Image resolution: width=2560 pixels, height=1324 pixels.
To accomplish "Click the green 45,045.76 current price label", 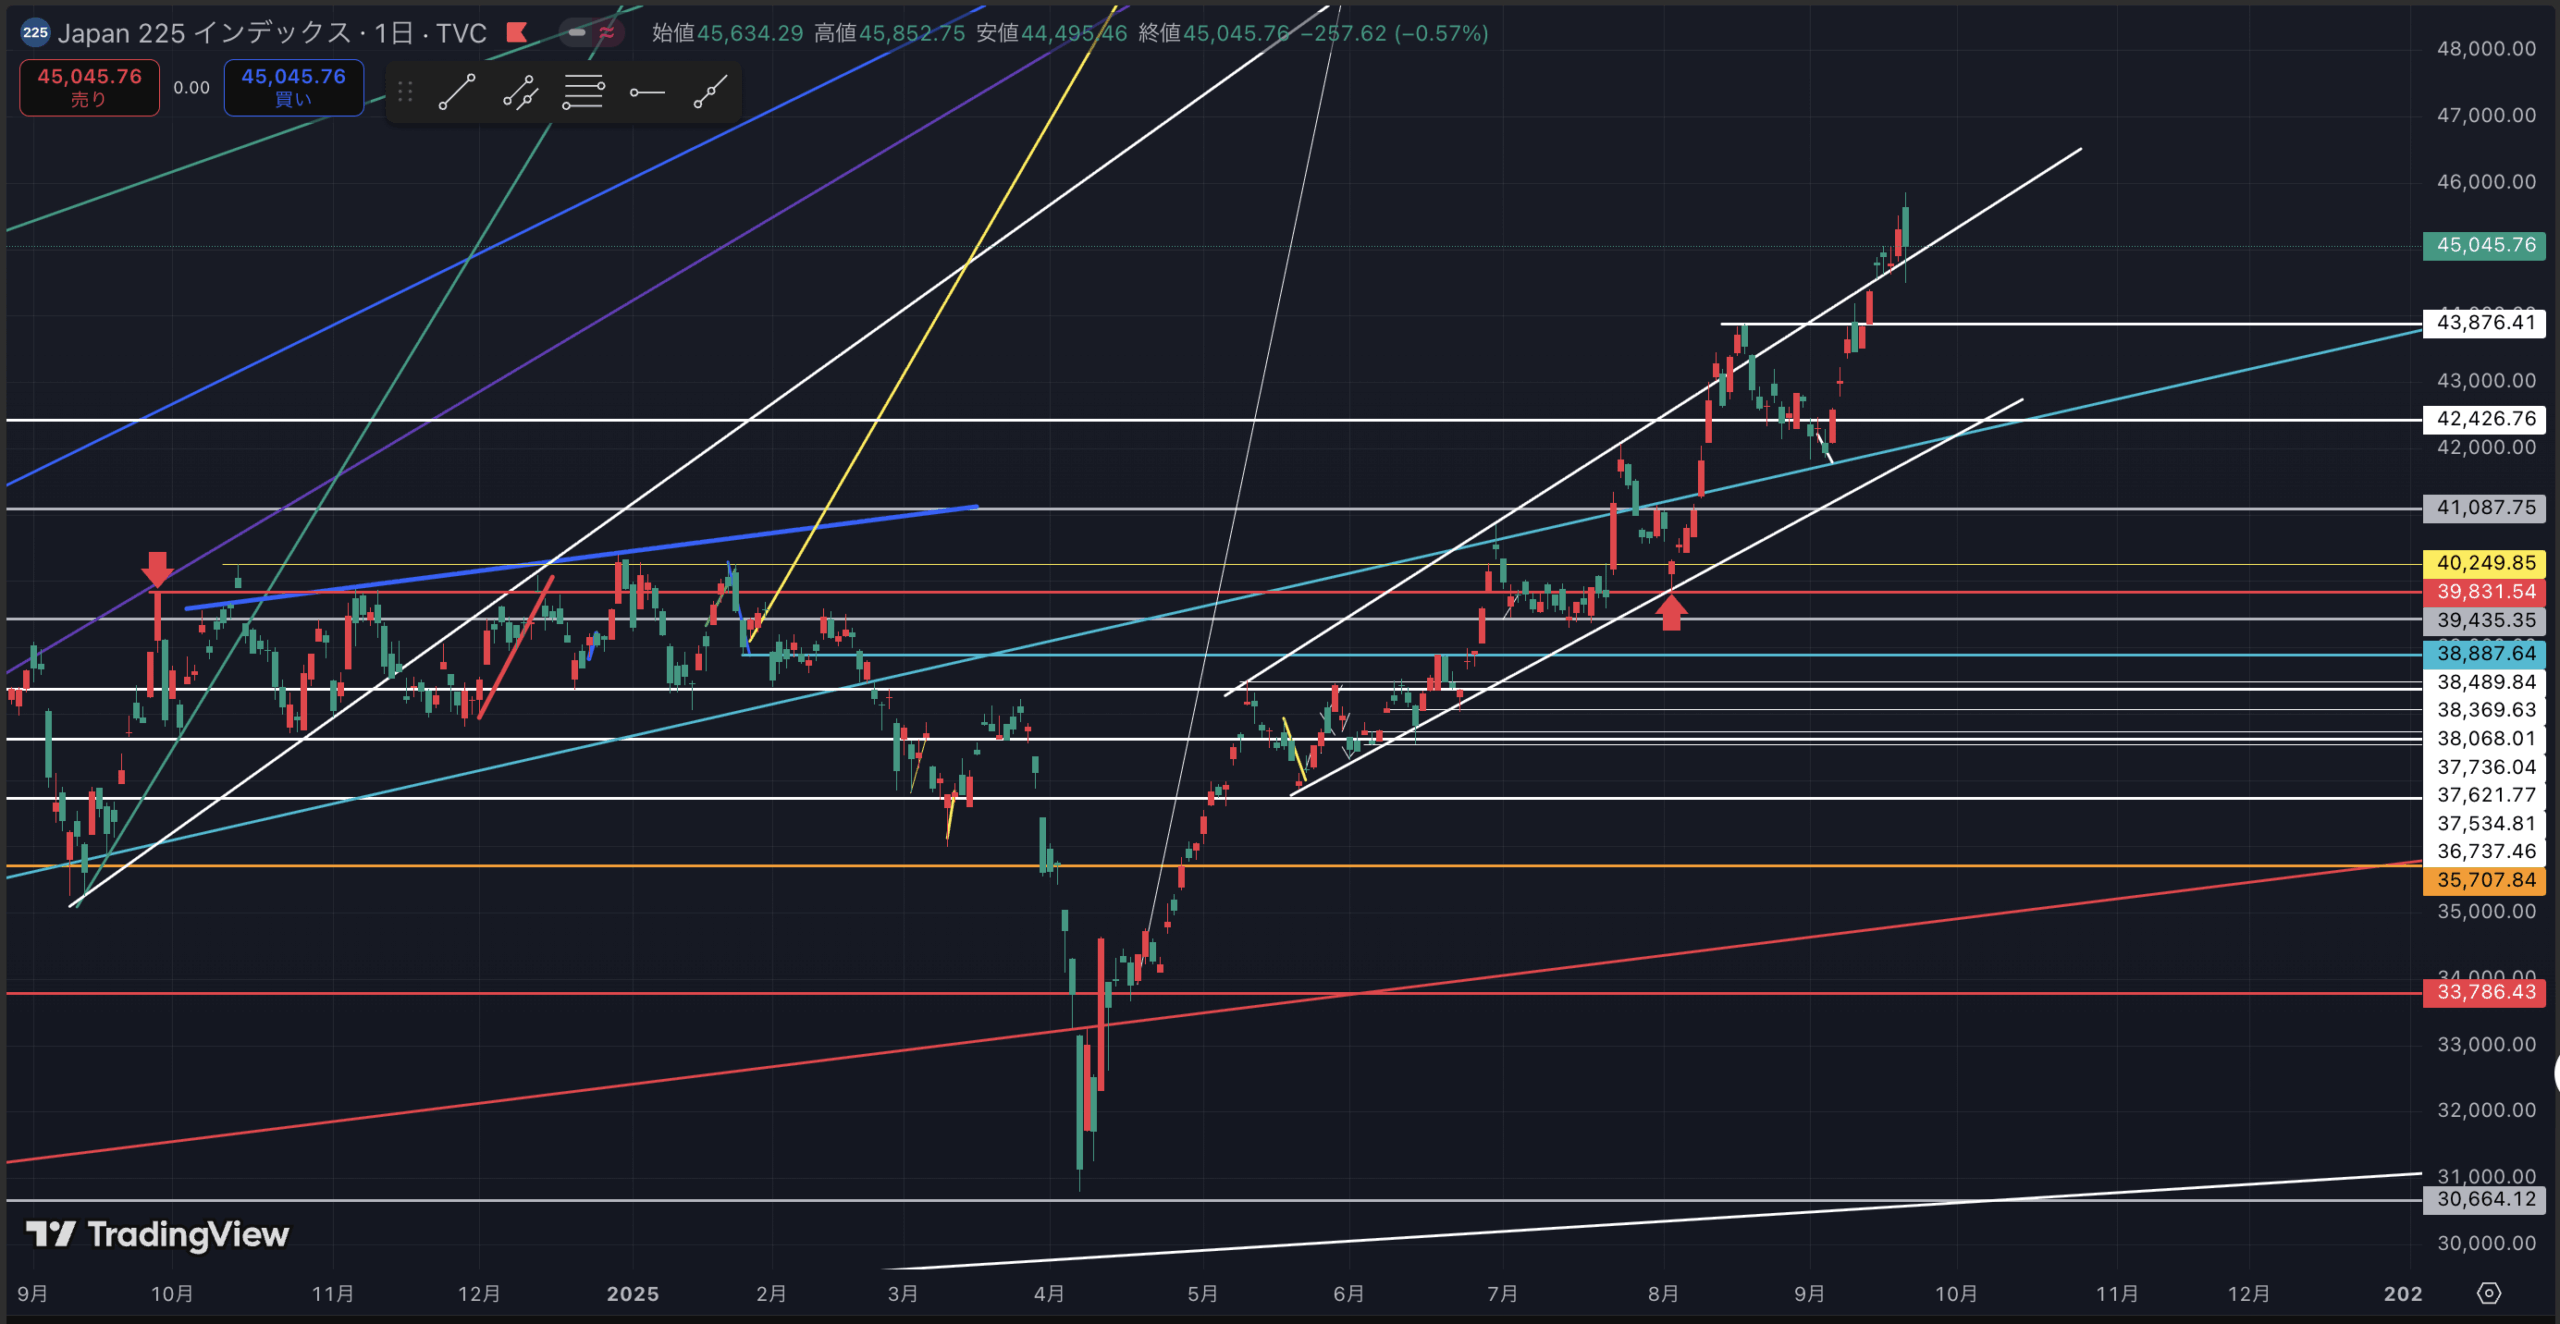I will pos(2484,245).
